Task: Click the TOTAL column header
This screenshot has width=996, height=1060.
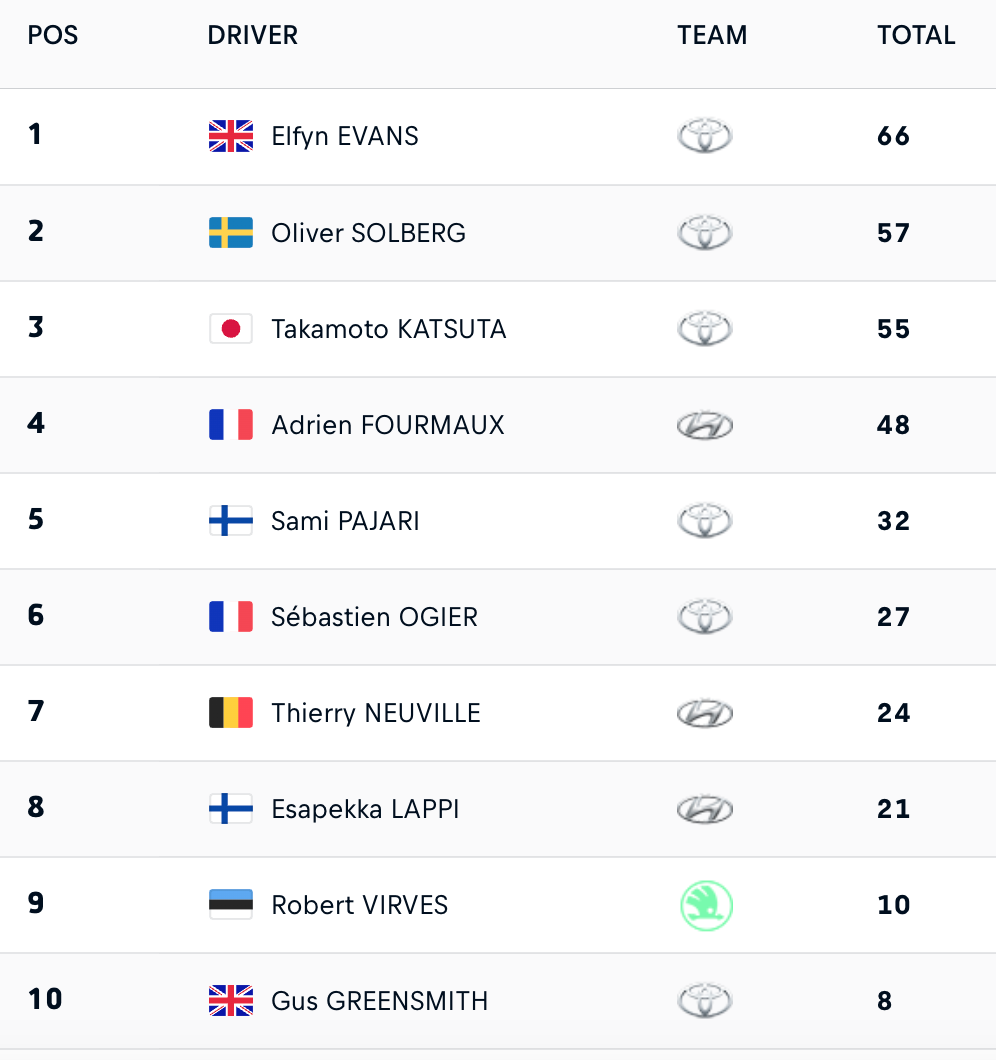Action: [x=916, y=35]
